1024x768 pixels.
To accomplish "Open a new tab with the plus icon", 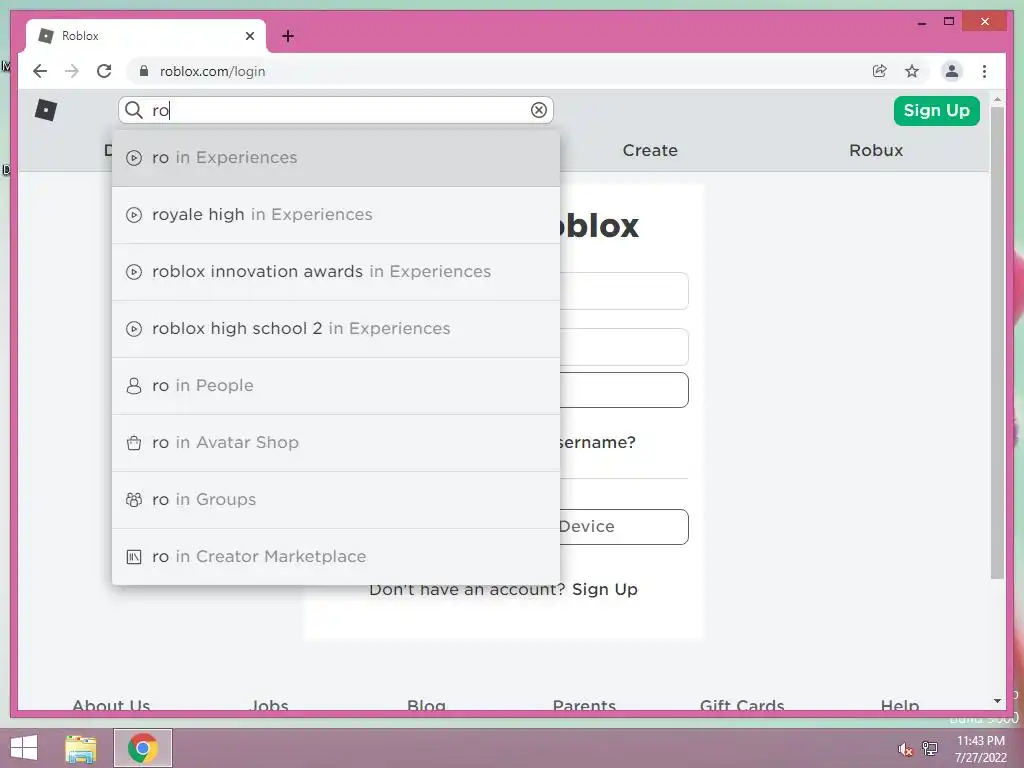I will click(x=288, y=36).
